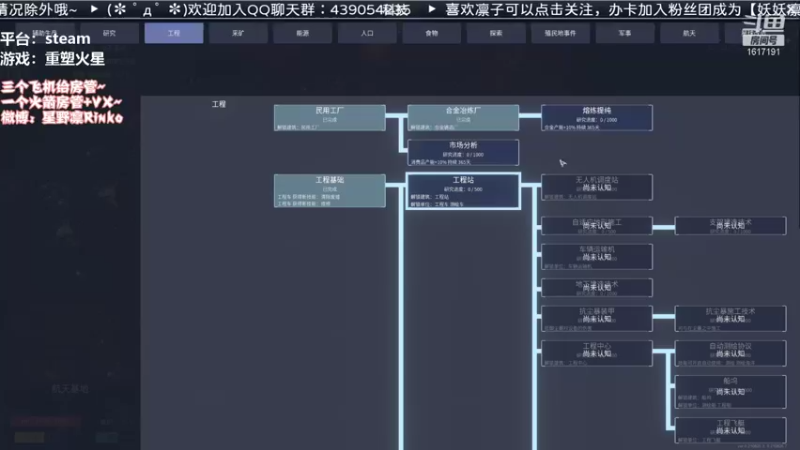This screenshot has width=800, height=450.
Task: Select the locked 工程中心 node
Action: click(x=597, y=354)
